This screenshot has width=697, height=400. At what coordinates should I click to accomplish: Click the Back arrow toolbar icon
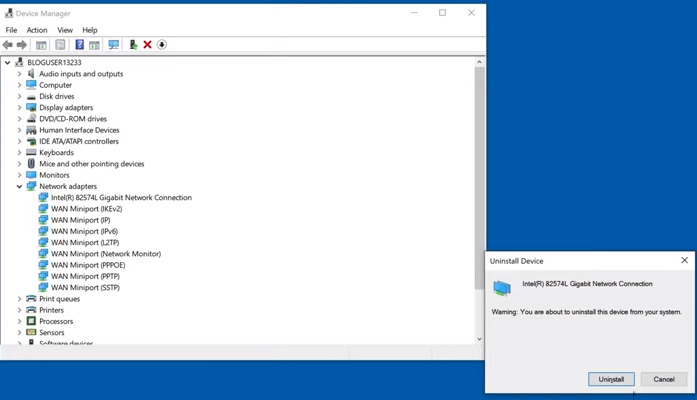[8, 44]
